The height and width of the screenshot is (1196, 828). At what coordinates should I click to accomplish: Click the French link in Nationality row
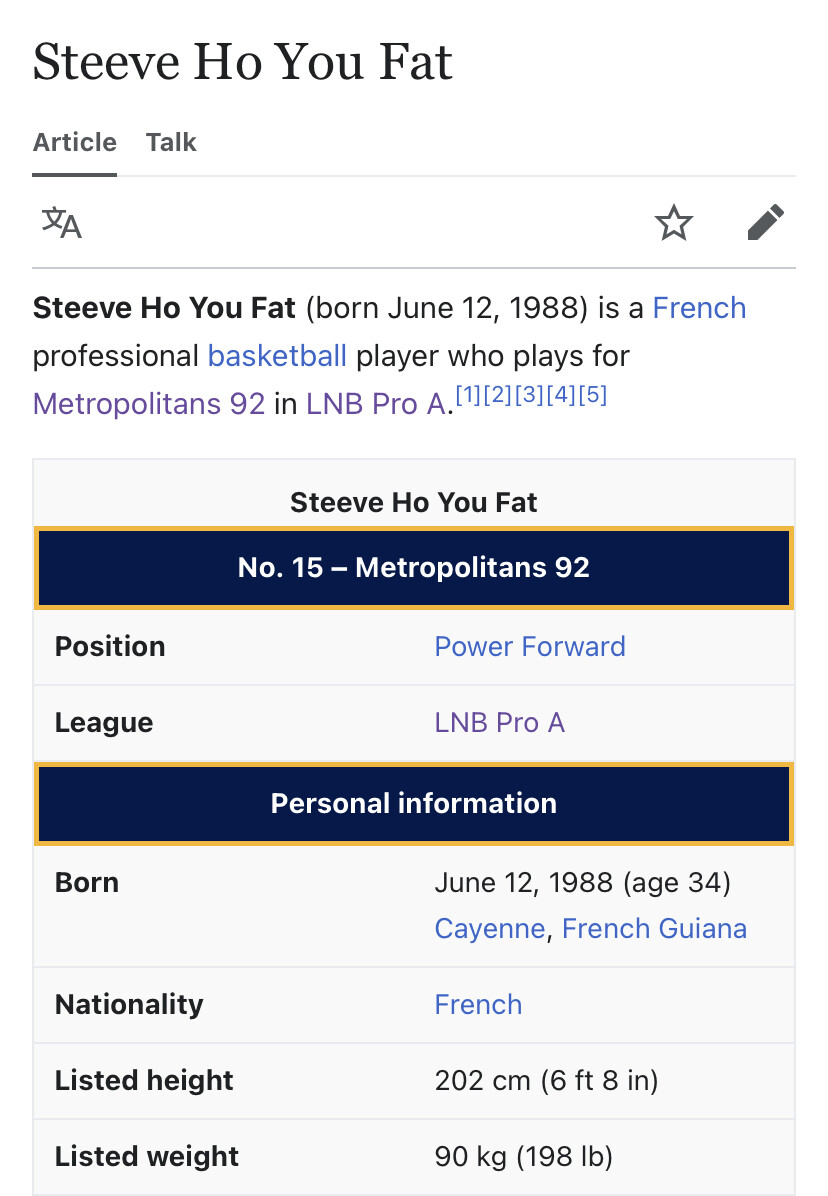478,1005
